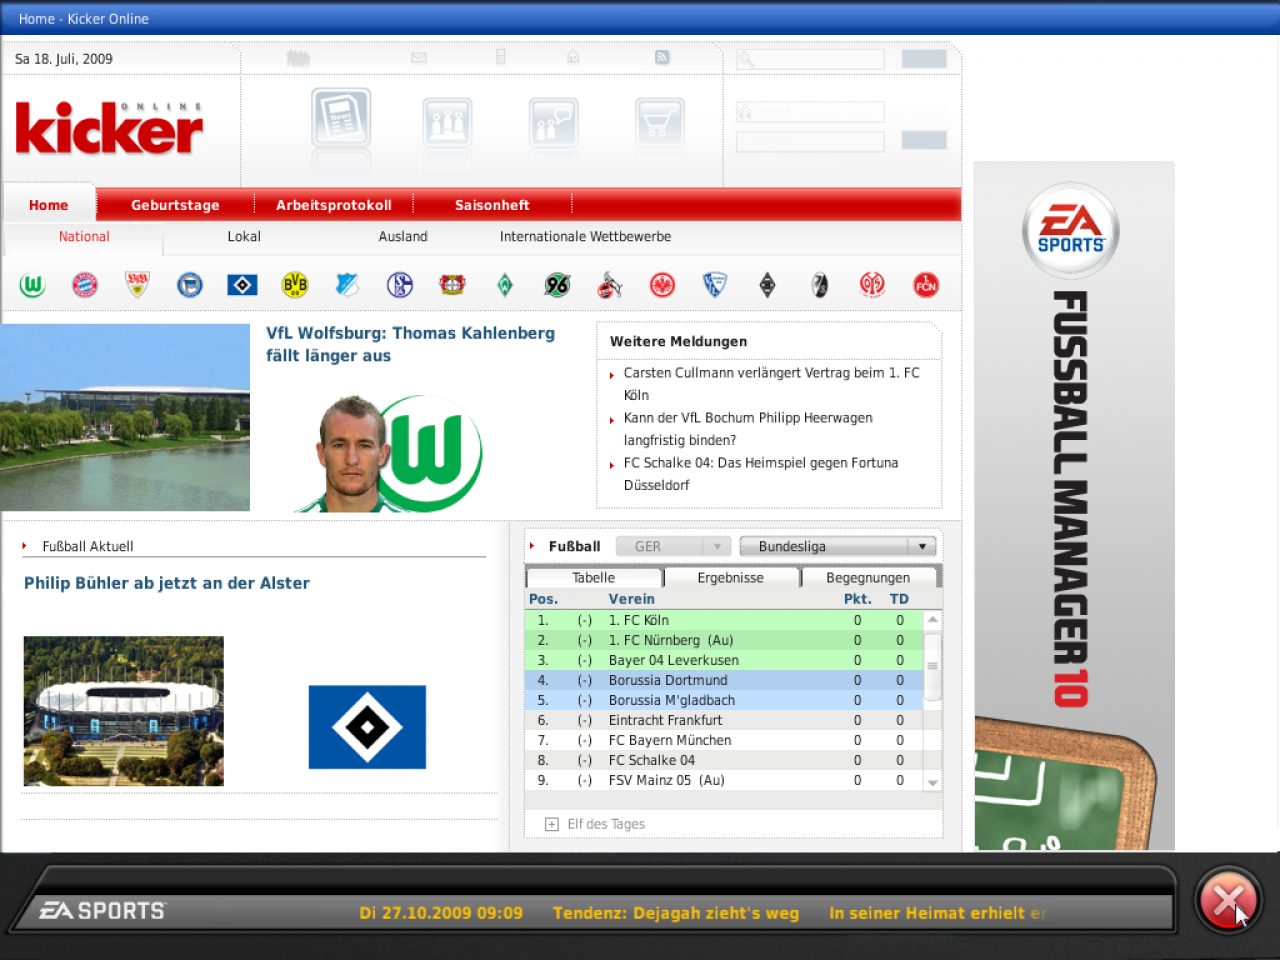Open headline about Thomas Kahlenberg fällt länger aus
The height and width of the screenshot is (960, 1280).
pos(410,344)
